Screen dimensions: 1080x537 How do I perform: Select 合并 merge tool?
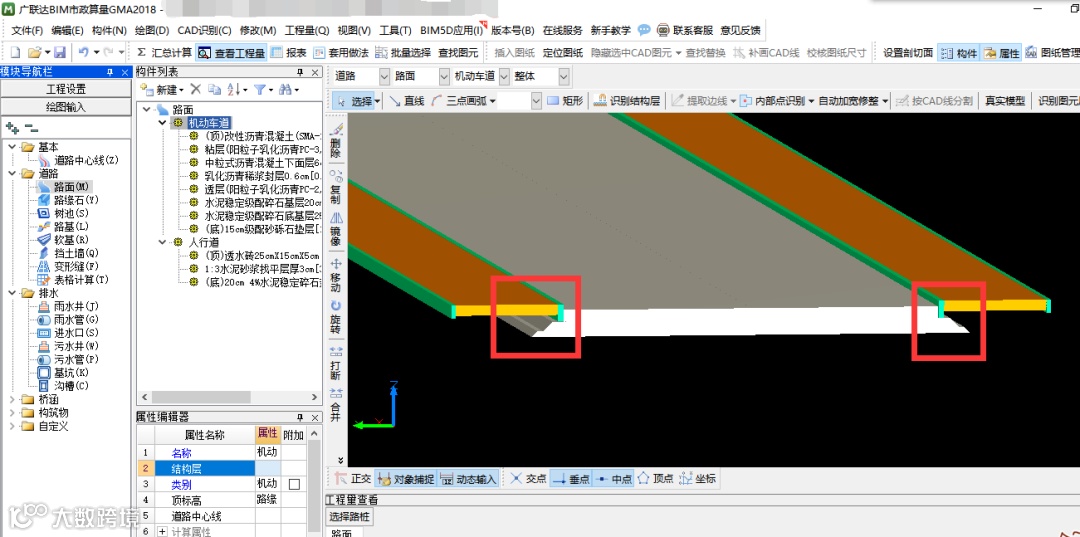tap(336, 406)
